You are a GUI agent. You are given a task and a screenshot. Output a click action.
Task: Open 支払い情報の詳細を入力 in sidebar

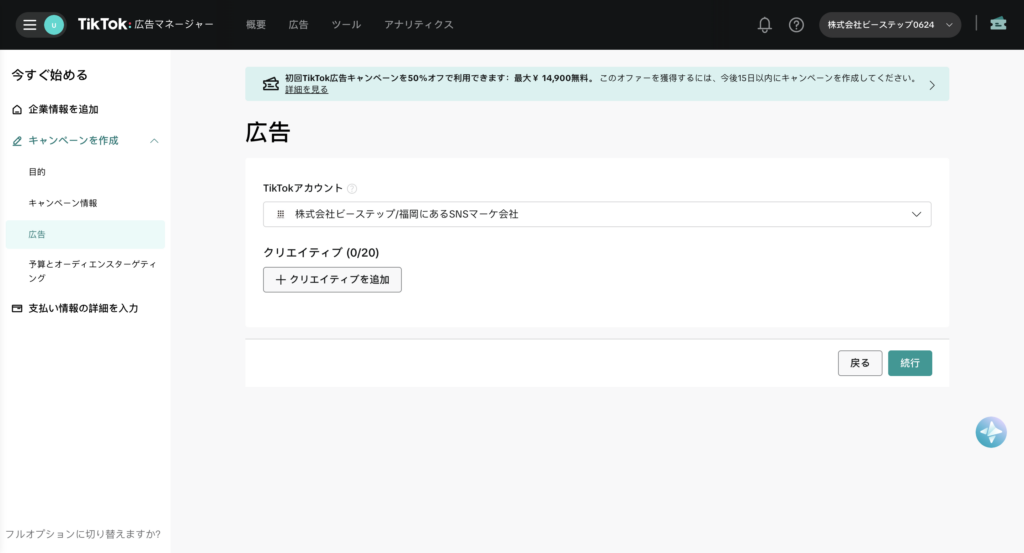coord(83,308)
